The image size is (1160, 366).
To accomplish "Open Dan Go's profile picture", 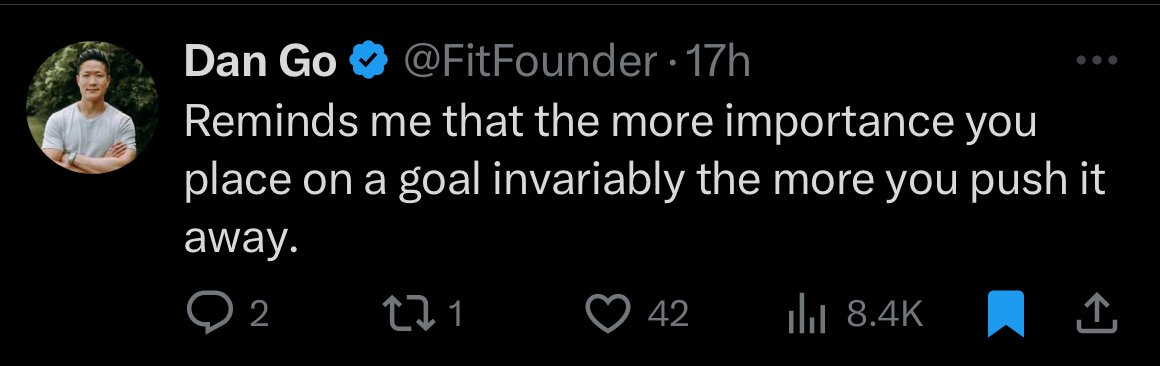I will (x=92, y=107).
